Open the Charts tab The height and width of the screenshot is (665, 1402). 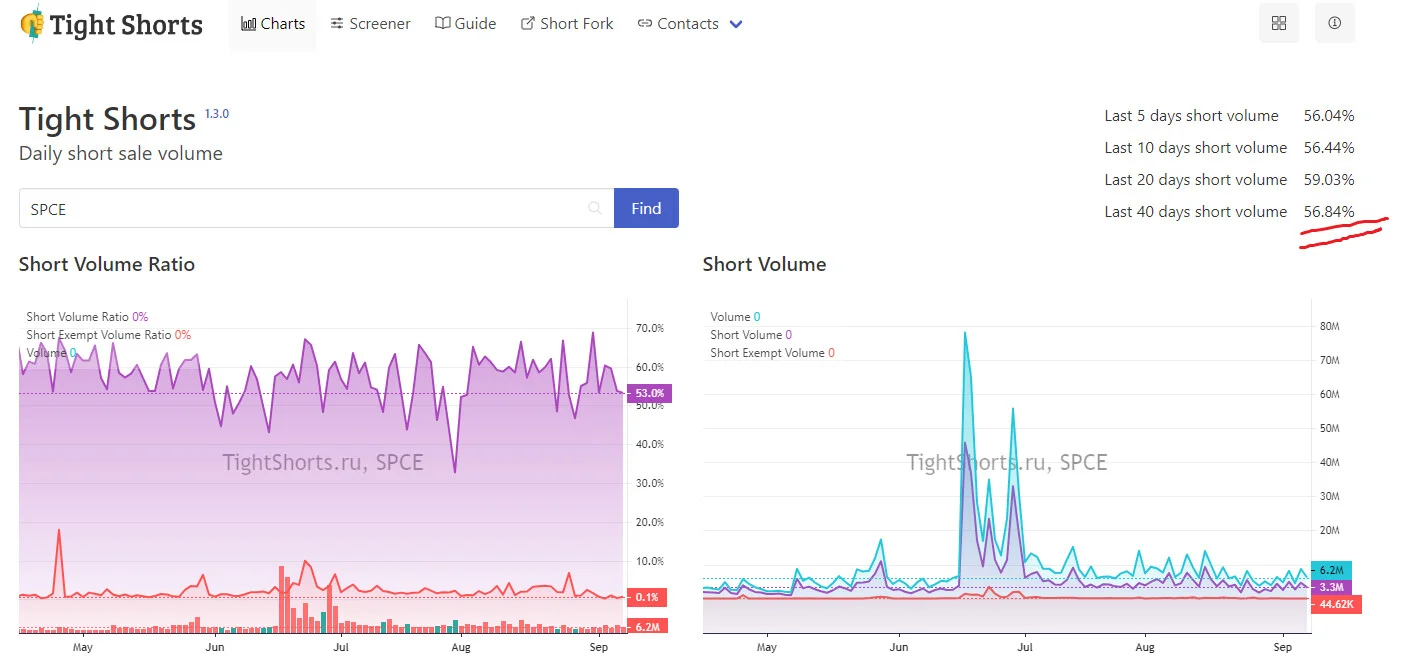(272, 24)
